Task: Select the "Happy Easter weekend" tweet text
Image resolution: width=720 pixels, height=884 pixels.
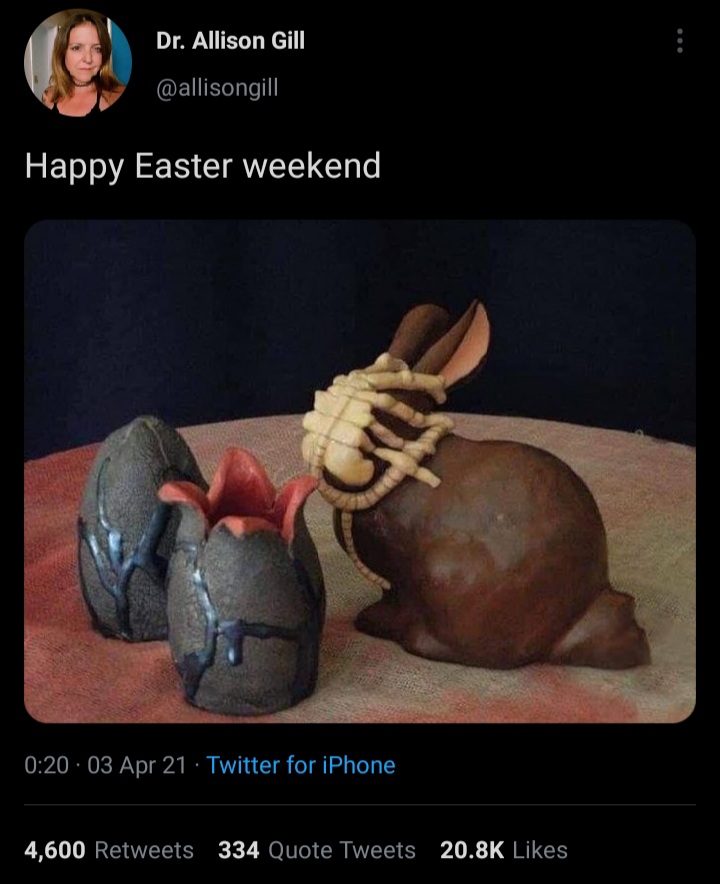Action: pos(202,165)
